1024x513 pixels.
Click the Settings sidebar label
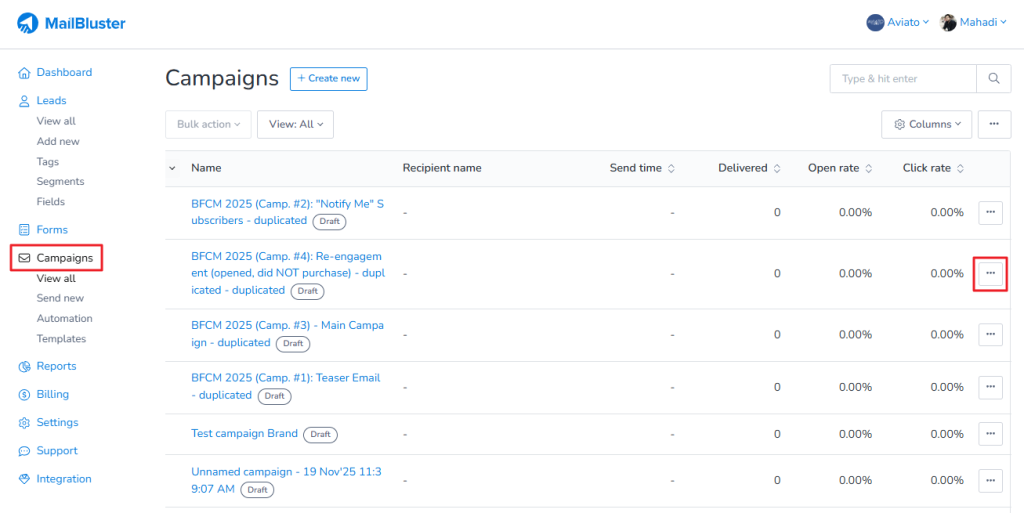pos(57,422)
